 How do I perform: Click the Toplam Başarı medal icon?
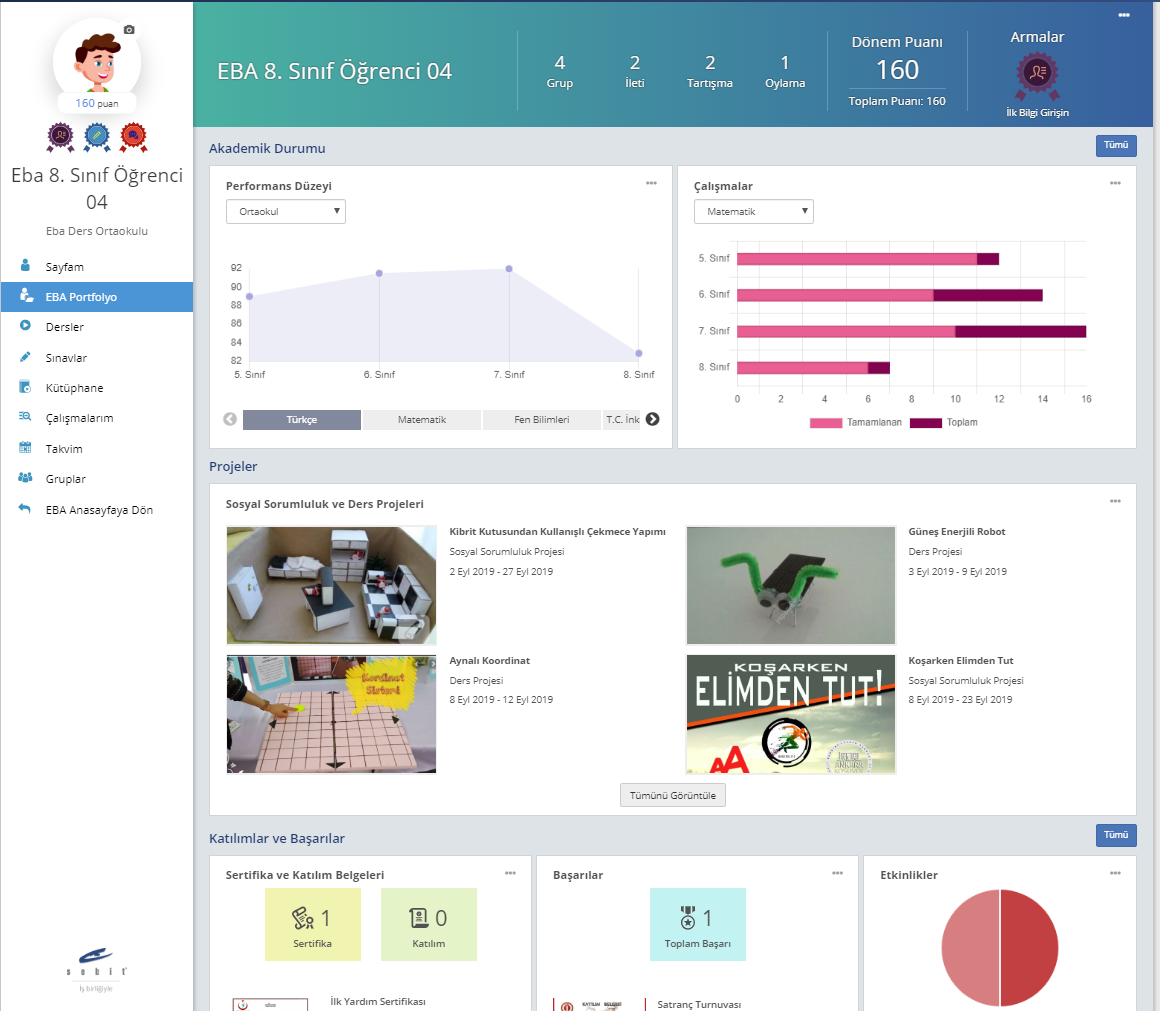coord(688,918)
